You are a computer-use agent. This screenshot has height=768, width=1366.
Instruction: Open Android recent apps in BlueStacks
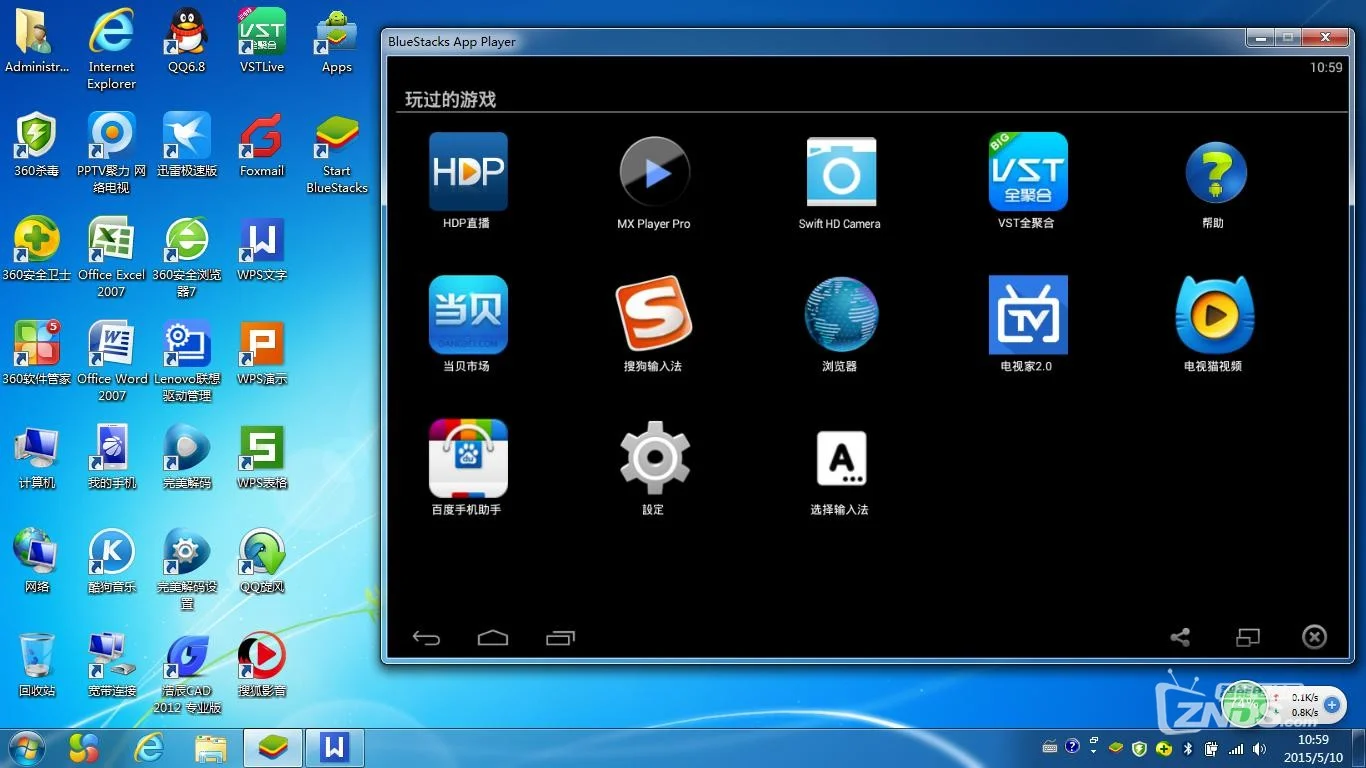point(561,638)
